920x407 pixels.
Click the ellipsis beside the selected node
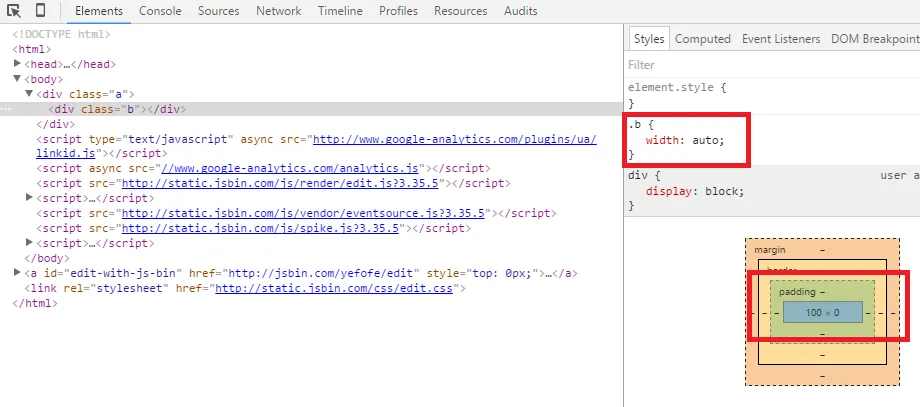coord(5,109)
